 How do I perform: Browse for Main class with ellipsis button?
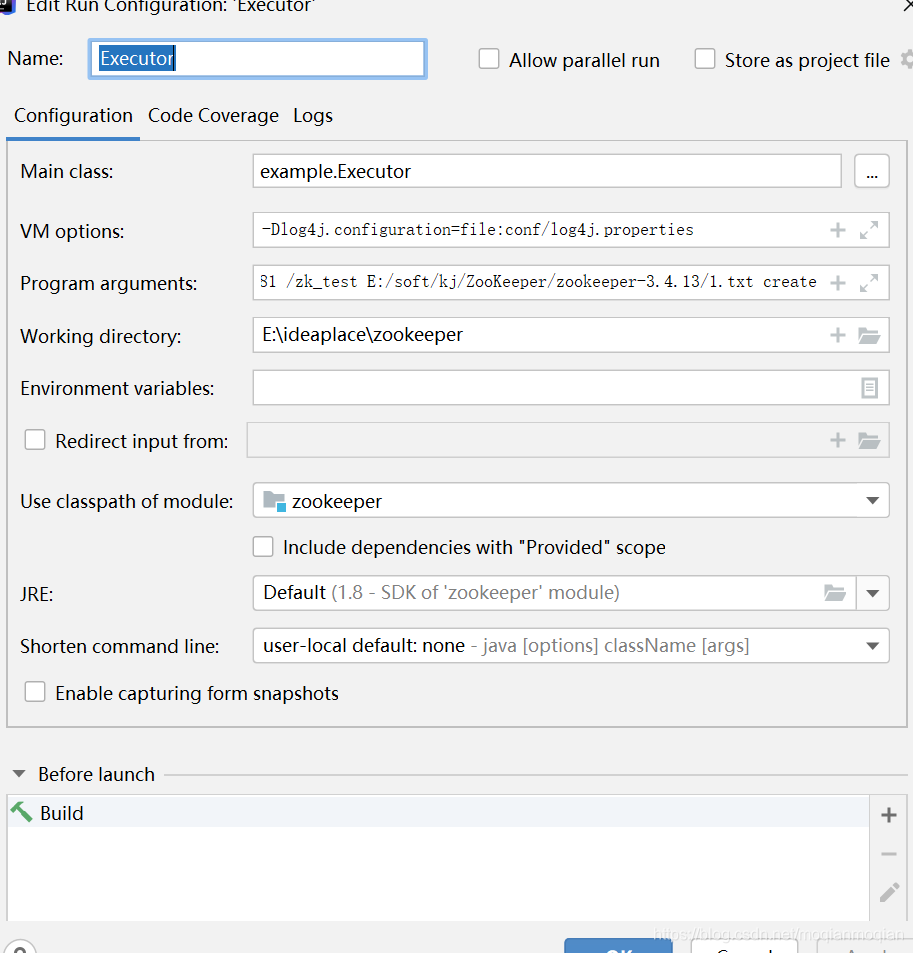(872, 171)
